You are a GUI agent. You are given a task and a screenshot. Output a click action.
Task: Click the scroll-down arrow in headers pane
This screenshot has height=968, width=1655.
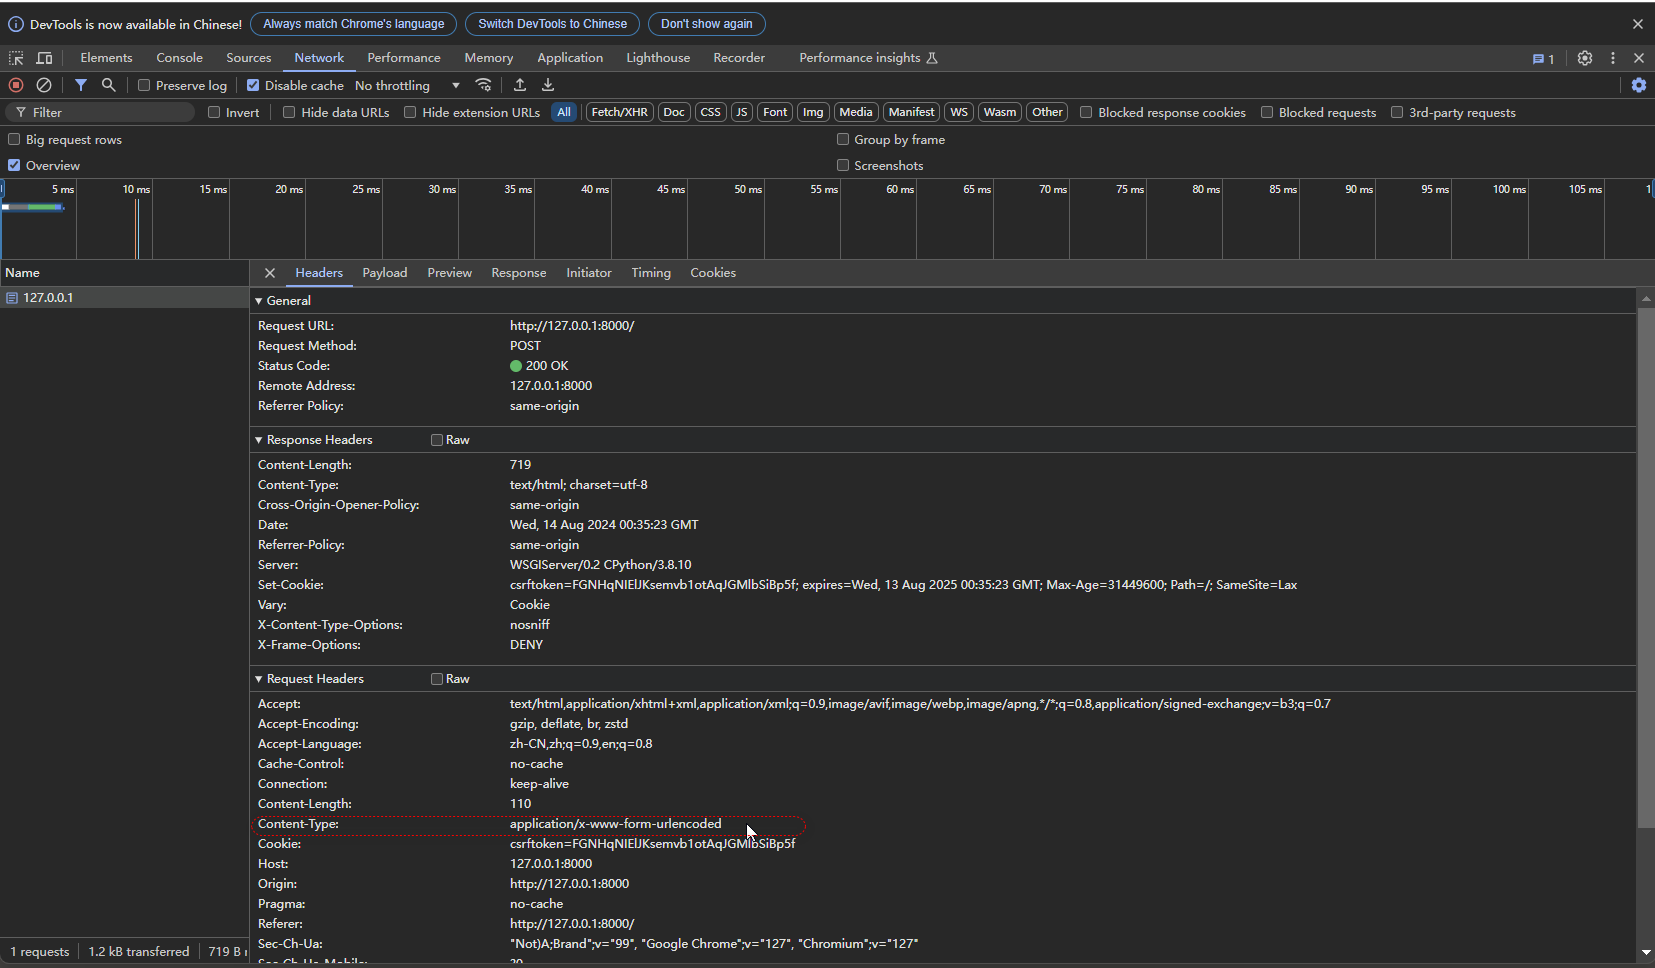[x=1646, y=953]
